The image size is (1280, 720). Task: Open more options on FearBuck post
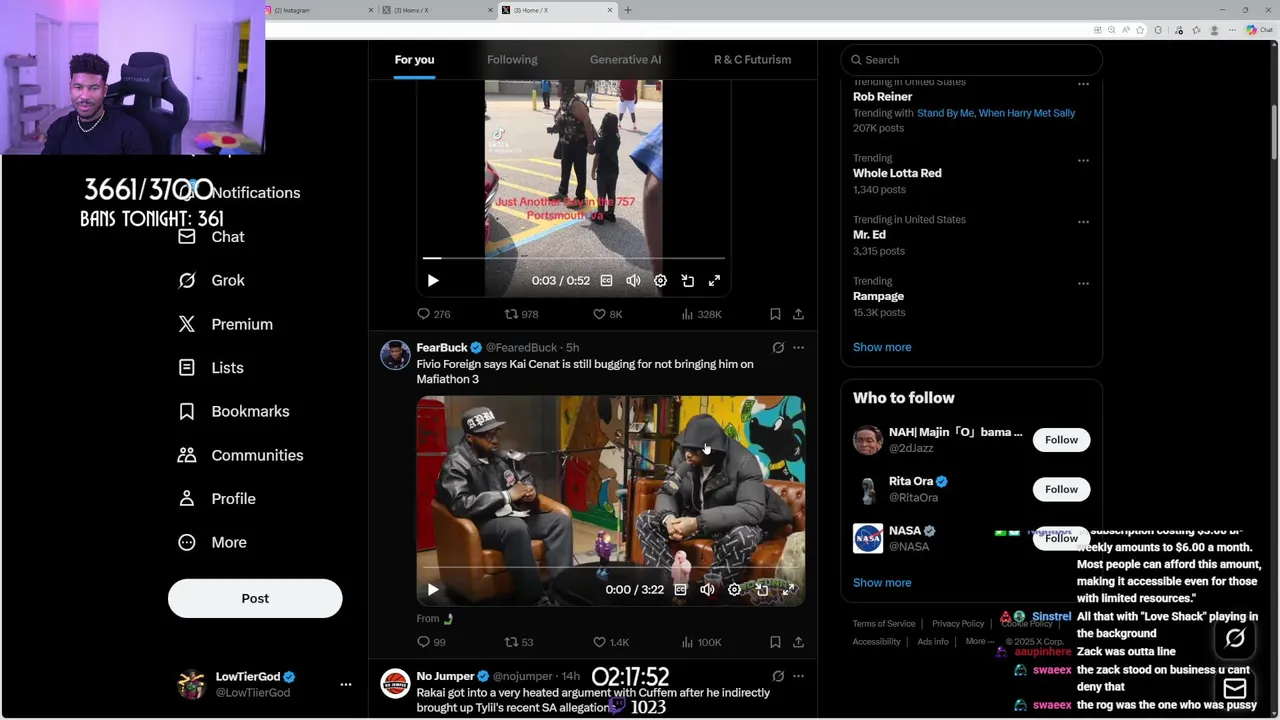[x=798, y=348]
